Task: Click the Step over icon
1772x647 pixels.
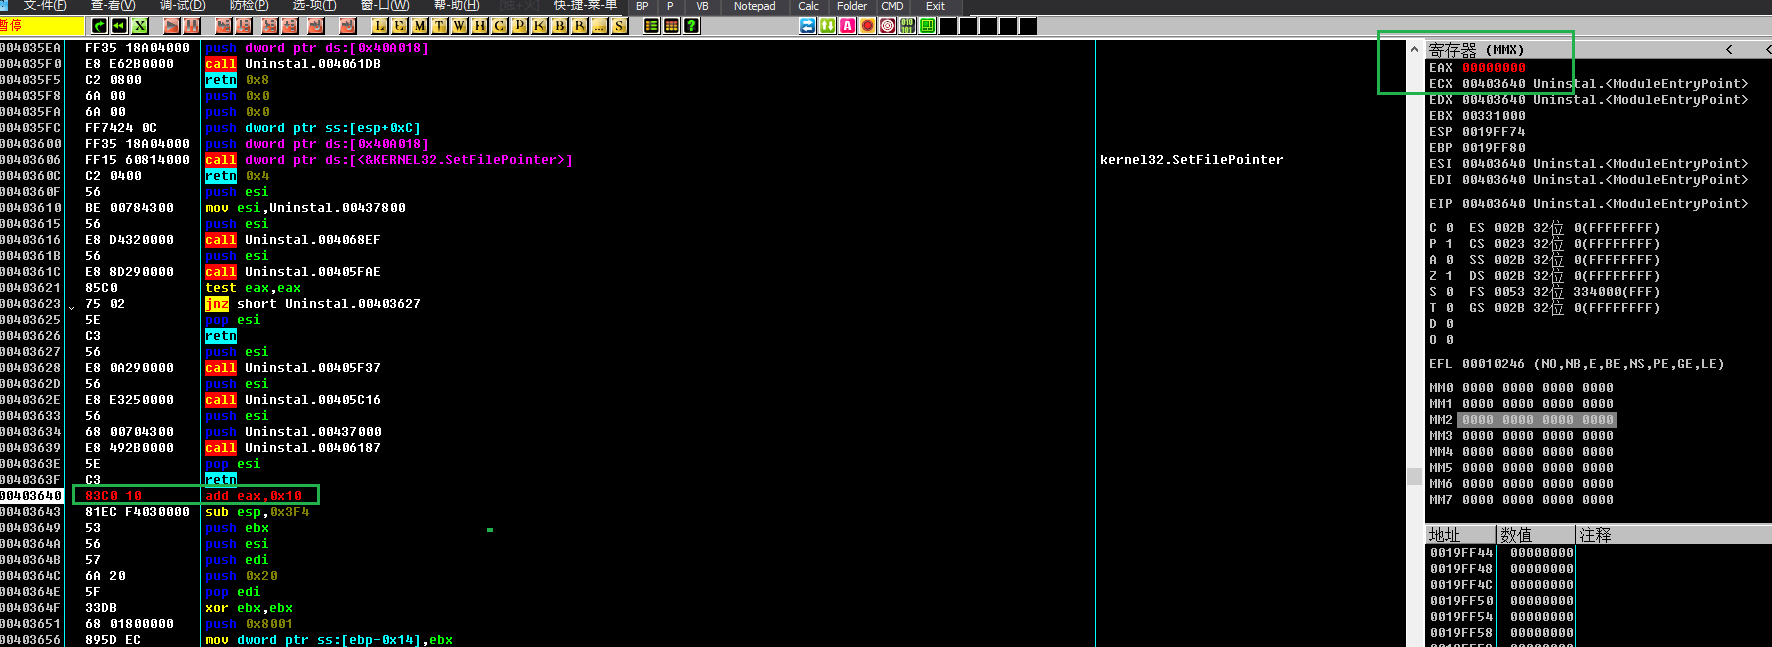Action: click(244, 26)
